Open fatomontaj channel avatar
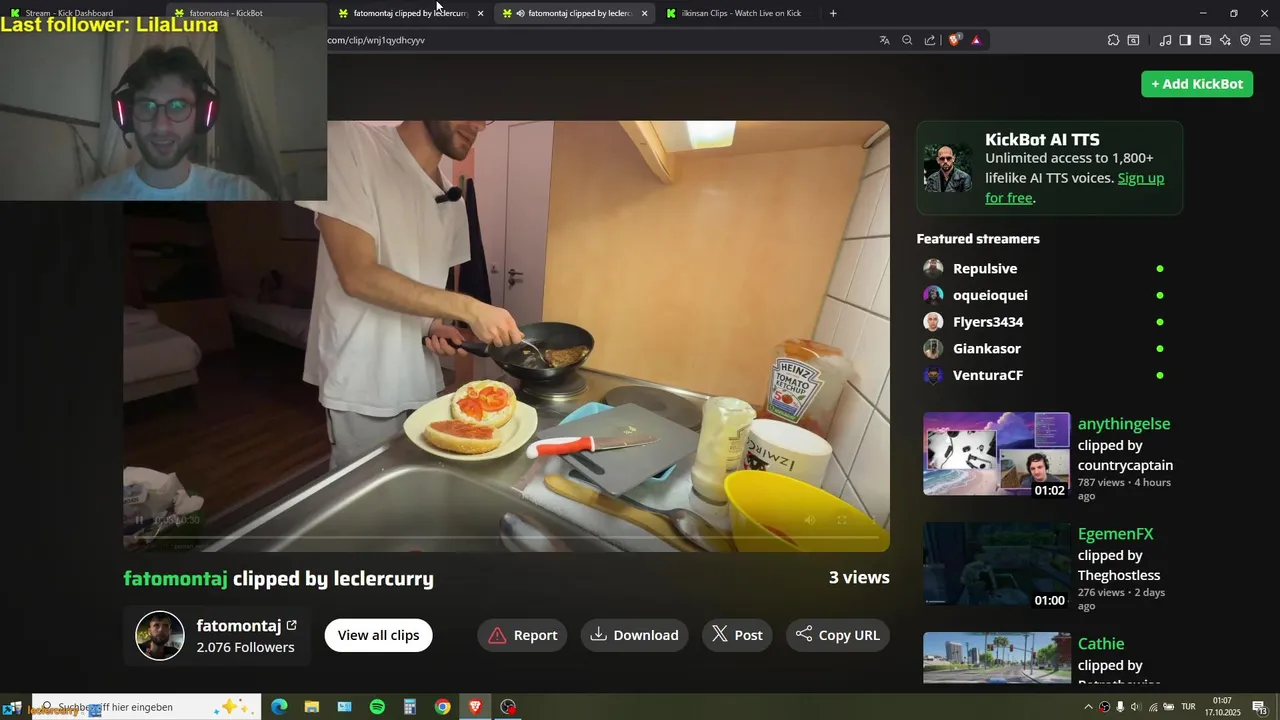Viewport: 1280px width, 720px height. click(x=160, y=636)
